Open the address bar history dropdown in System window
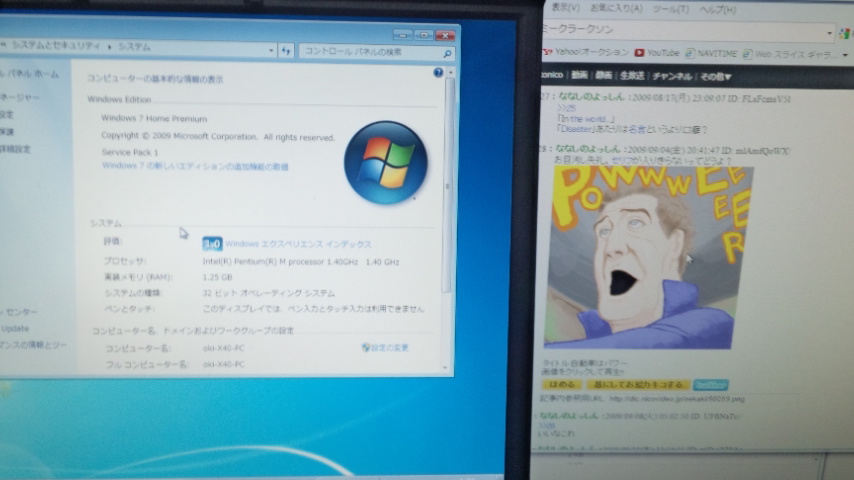This screenshot has height=480, width=854. pyautogui.click(x=271, y=50)
